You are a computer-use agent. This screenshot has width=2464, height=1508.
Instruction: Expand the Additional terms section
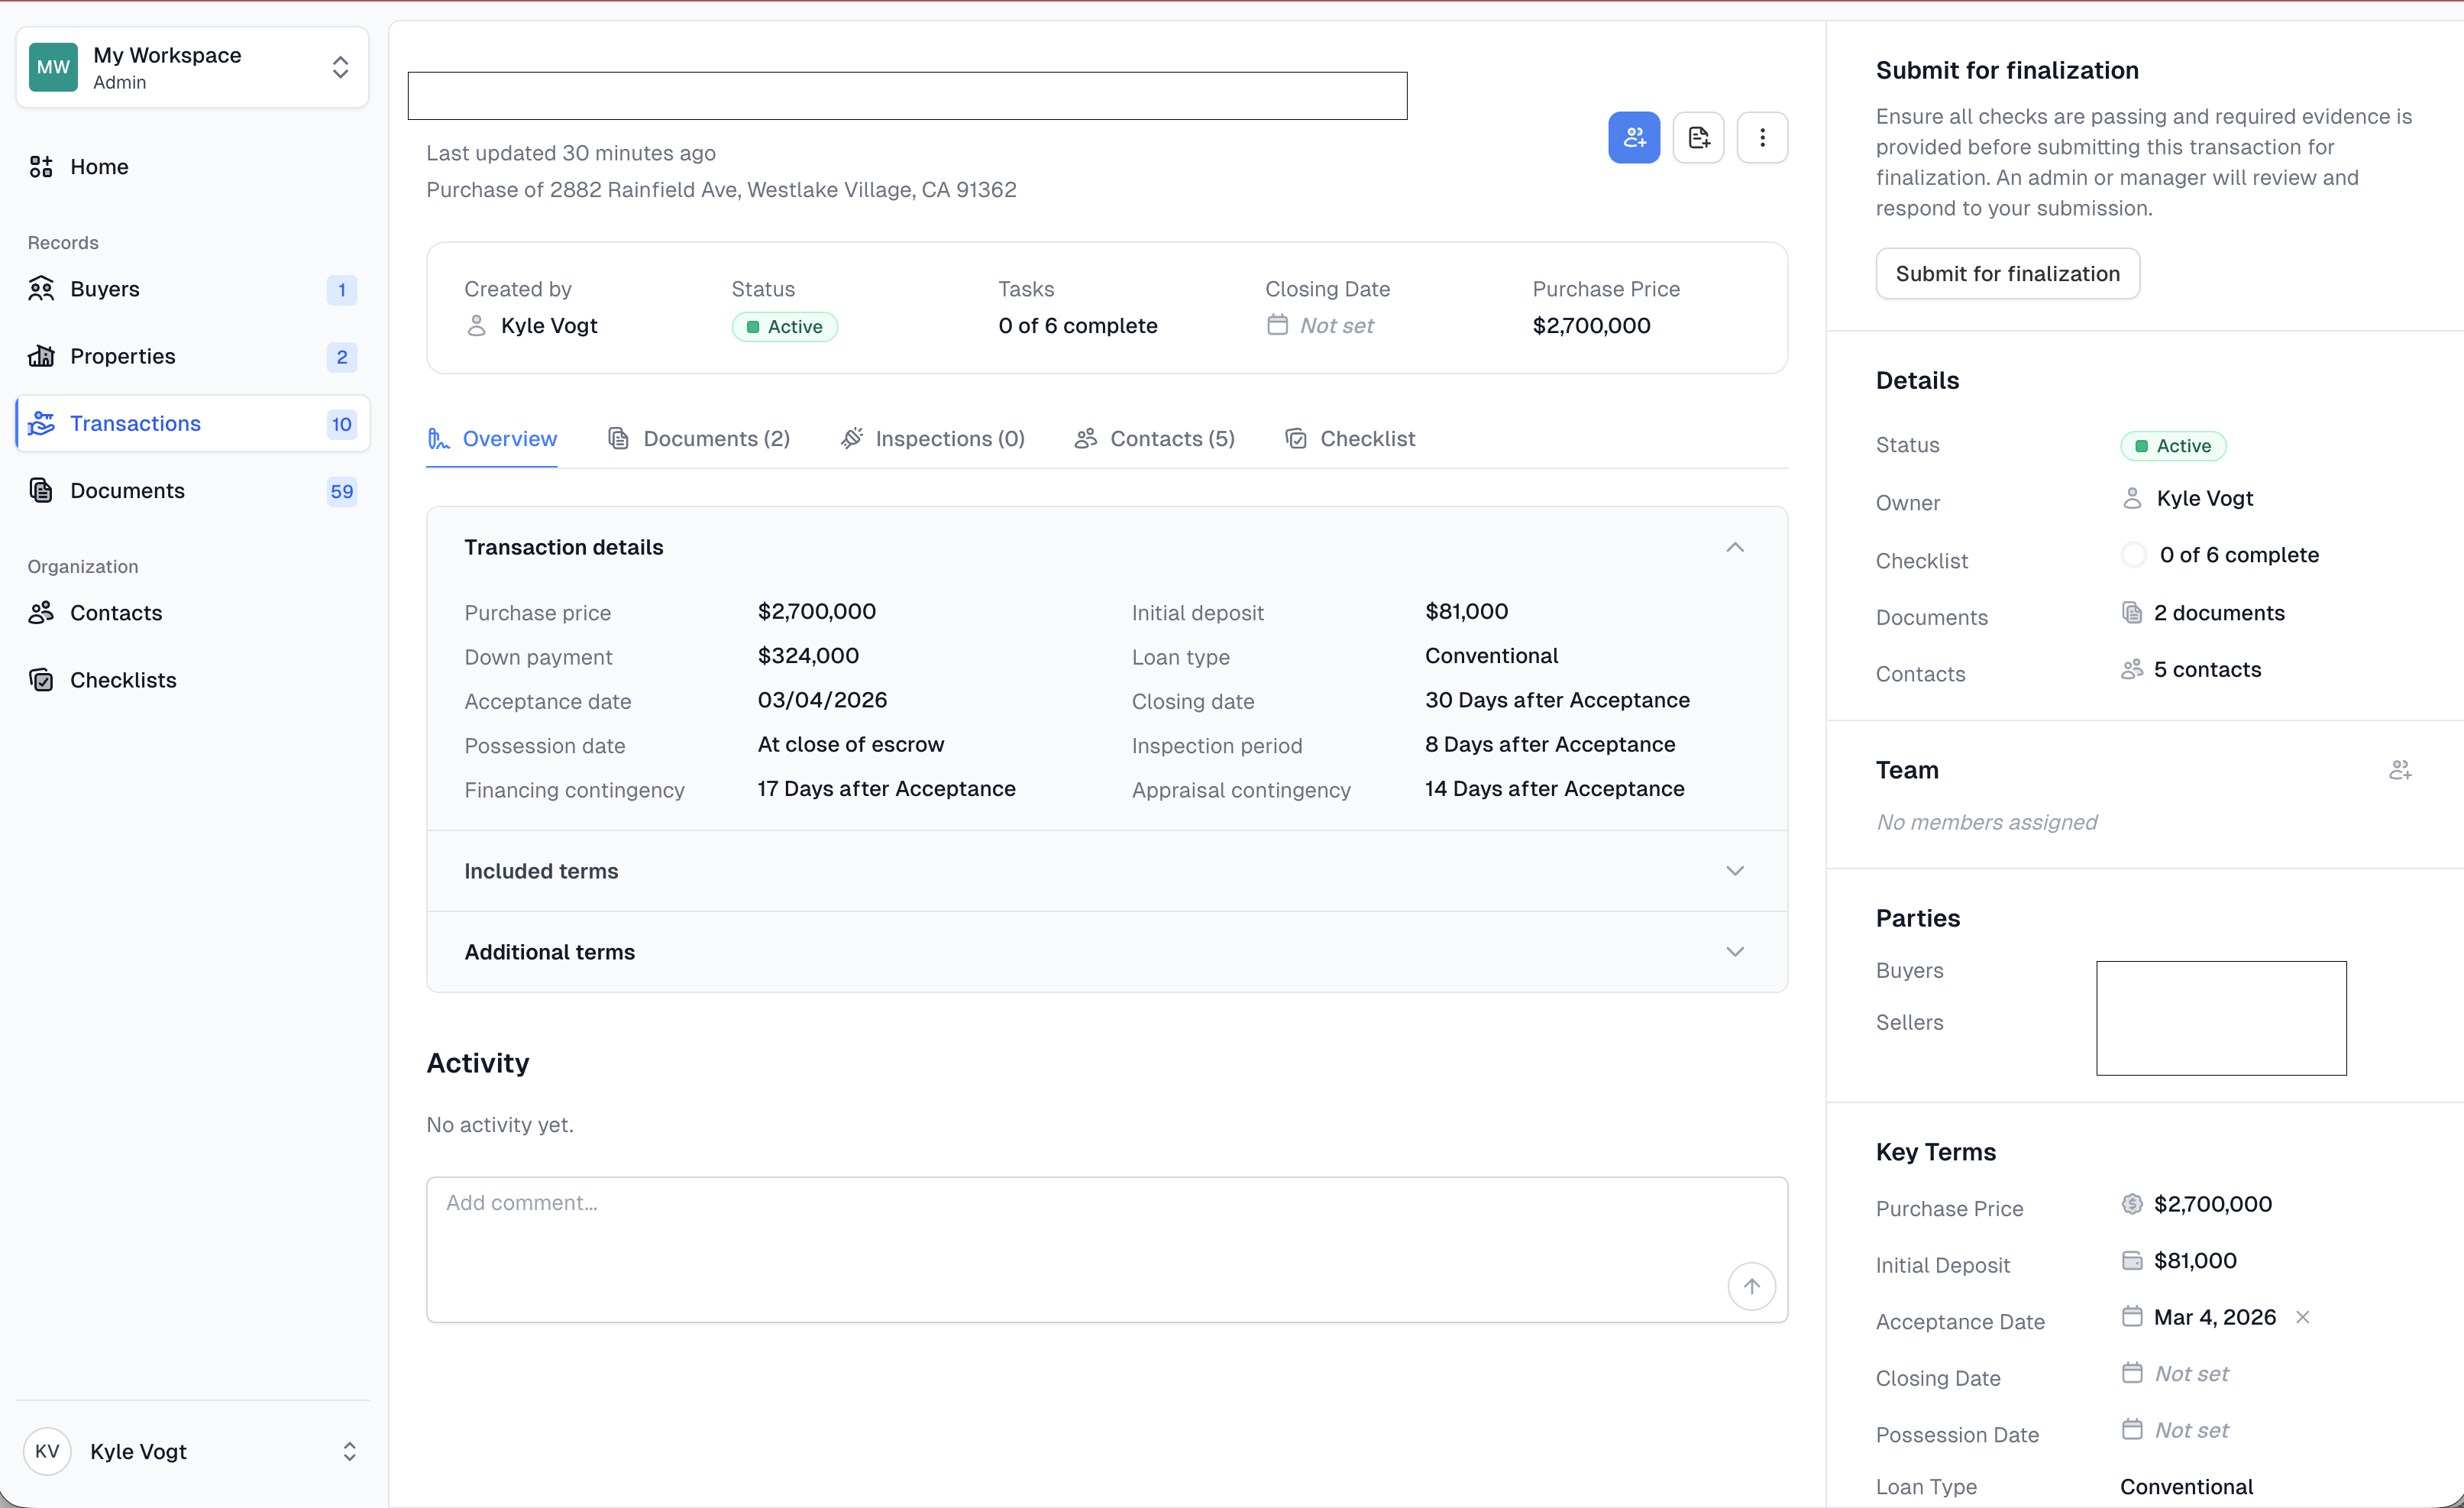pos(1734,951)
